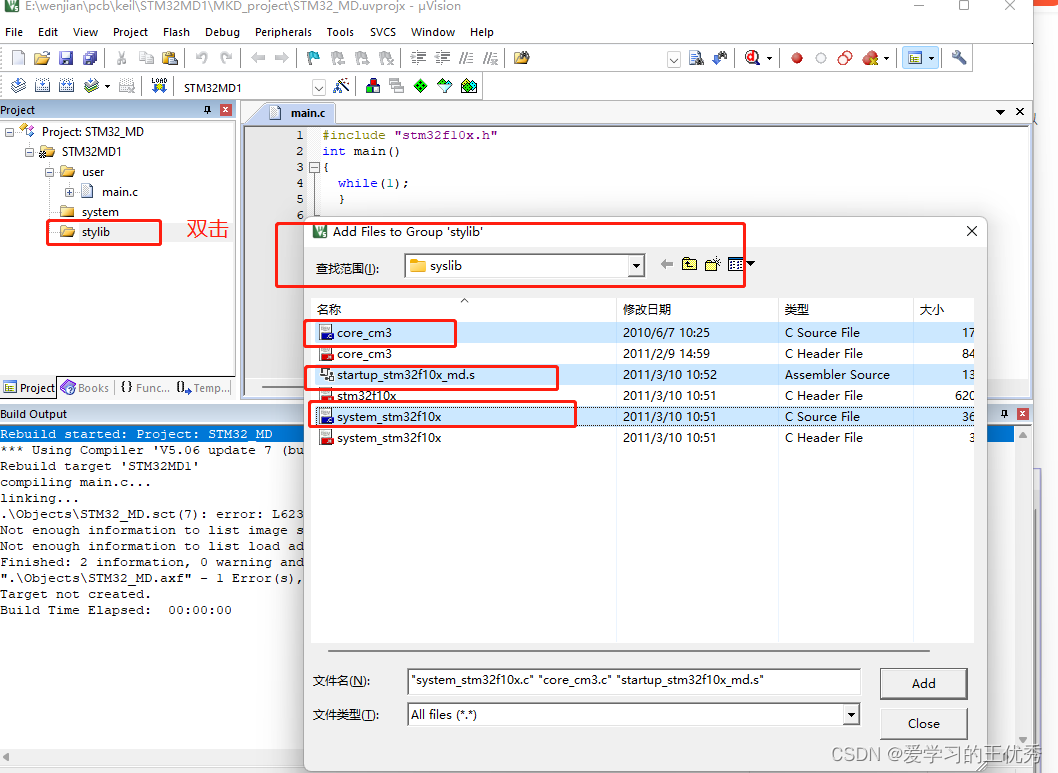Viewport: 1058px width, 773px height.
Task: Click the Add button in the dialog
Action: click(922, 683)
